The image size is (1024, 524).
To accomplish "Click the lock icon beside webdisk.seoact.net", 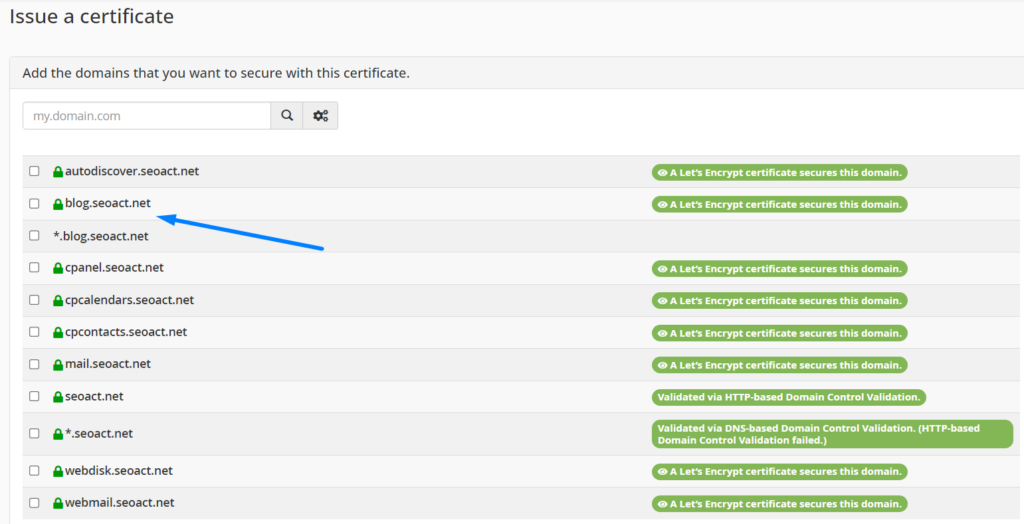I will 58,471.
